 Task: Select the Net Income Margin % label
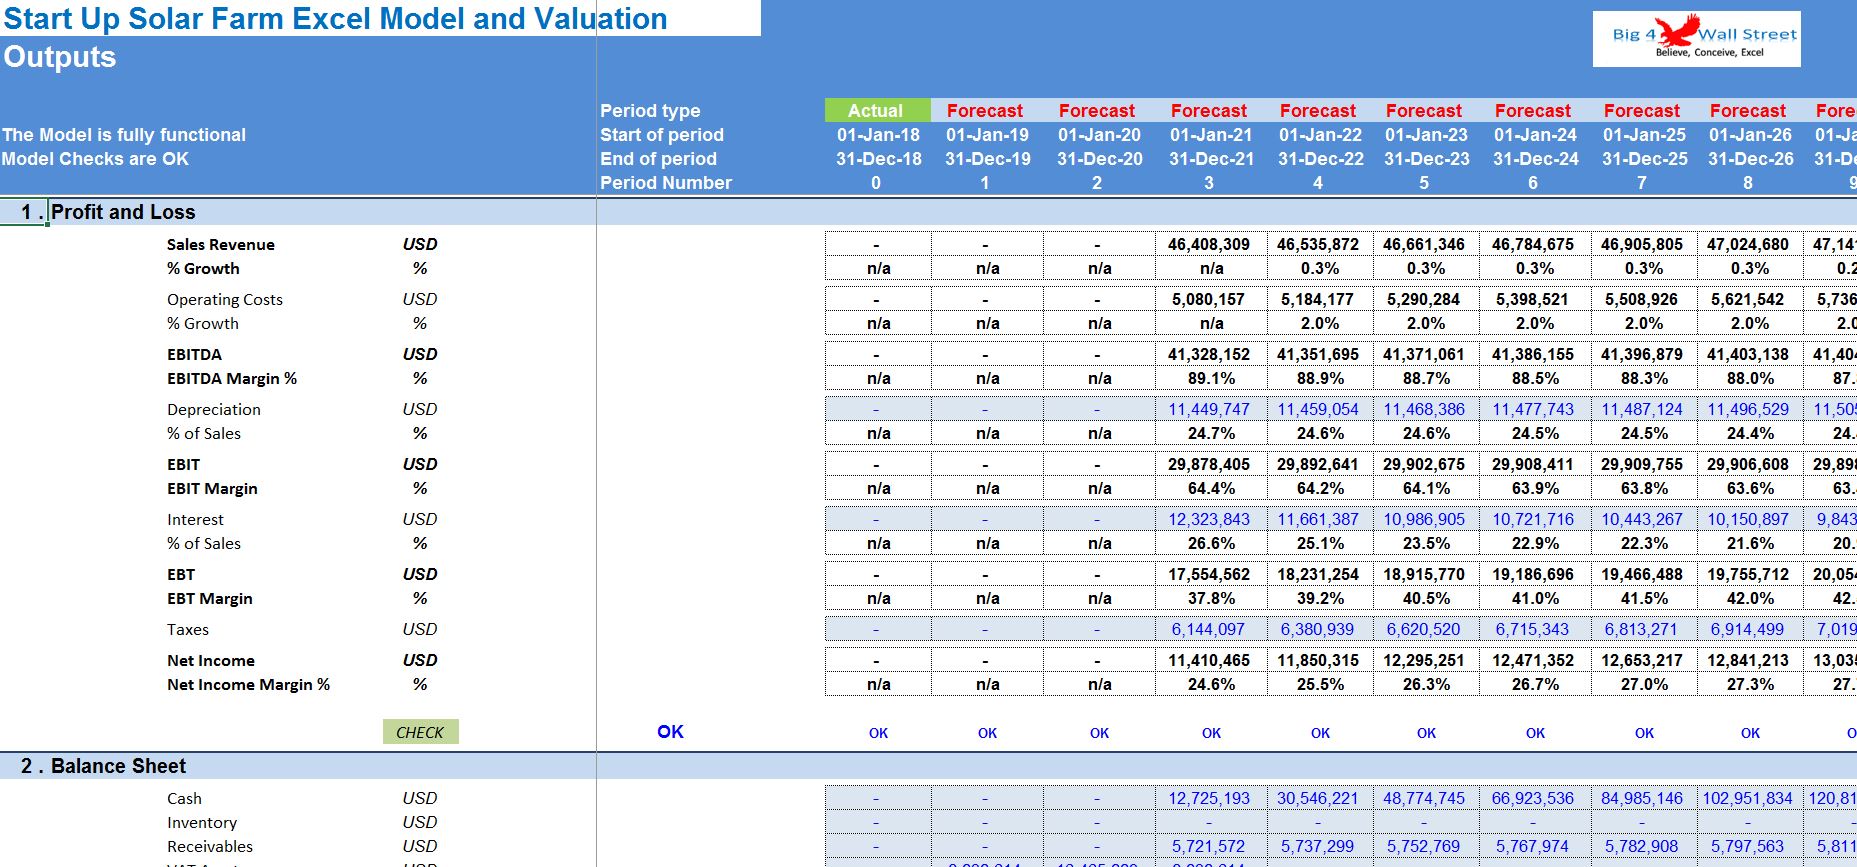[x=248, y=684]
